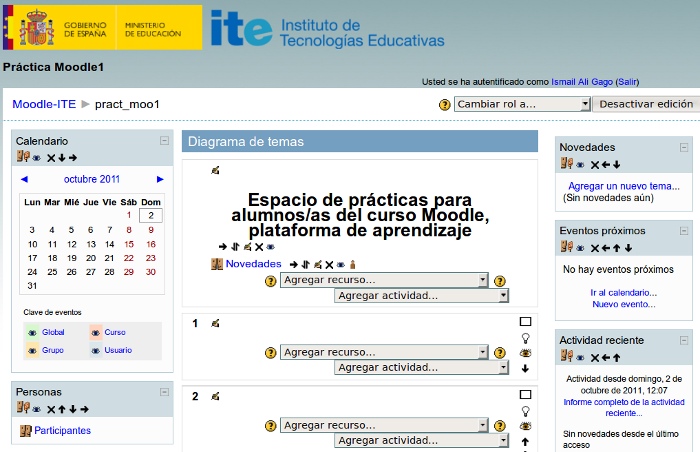700x452 pixels.
Task: Move topic 1 down with the arrow icon
Action: 525,369
